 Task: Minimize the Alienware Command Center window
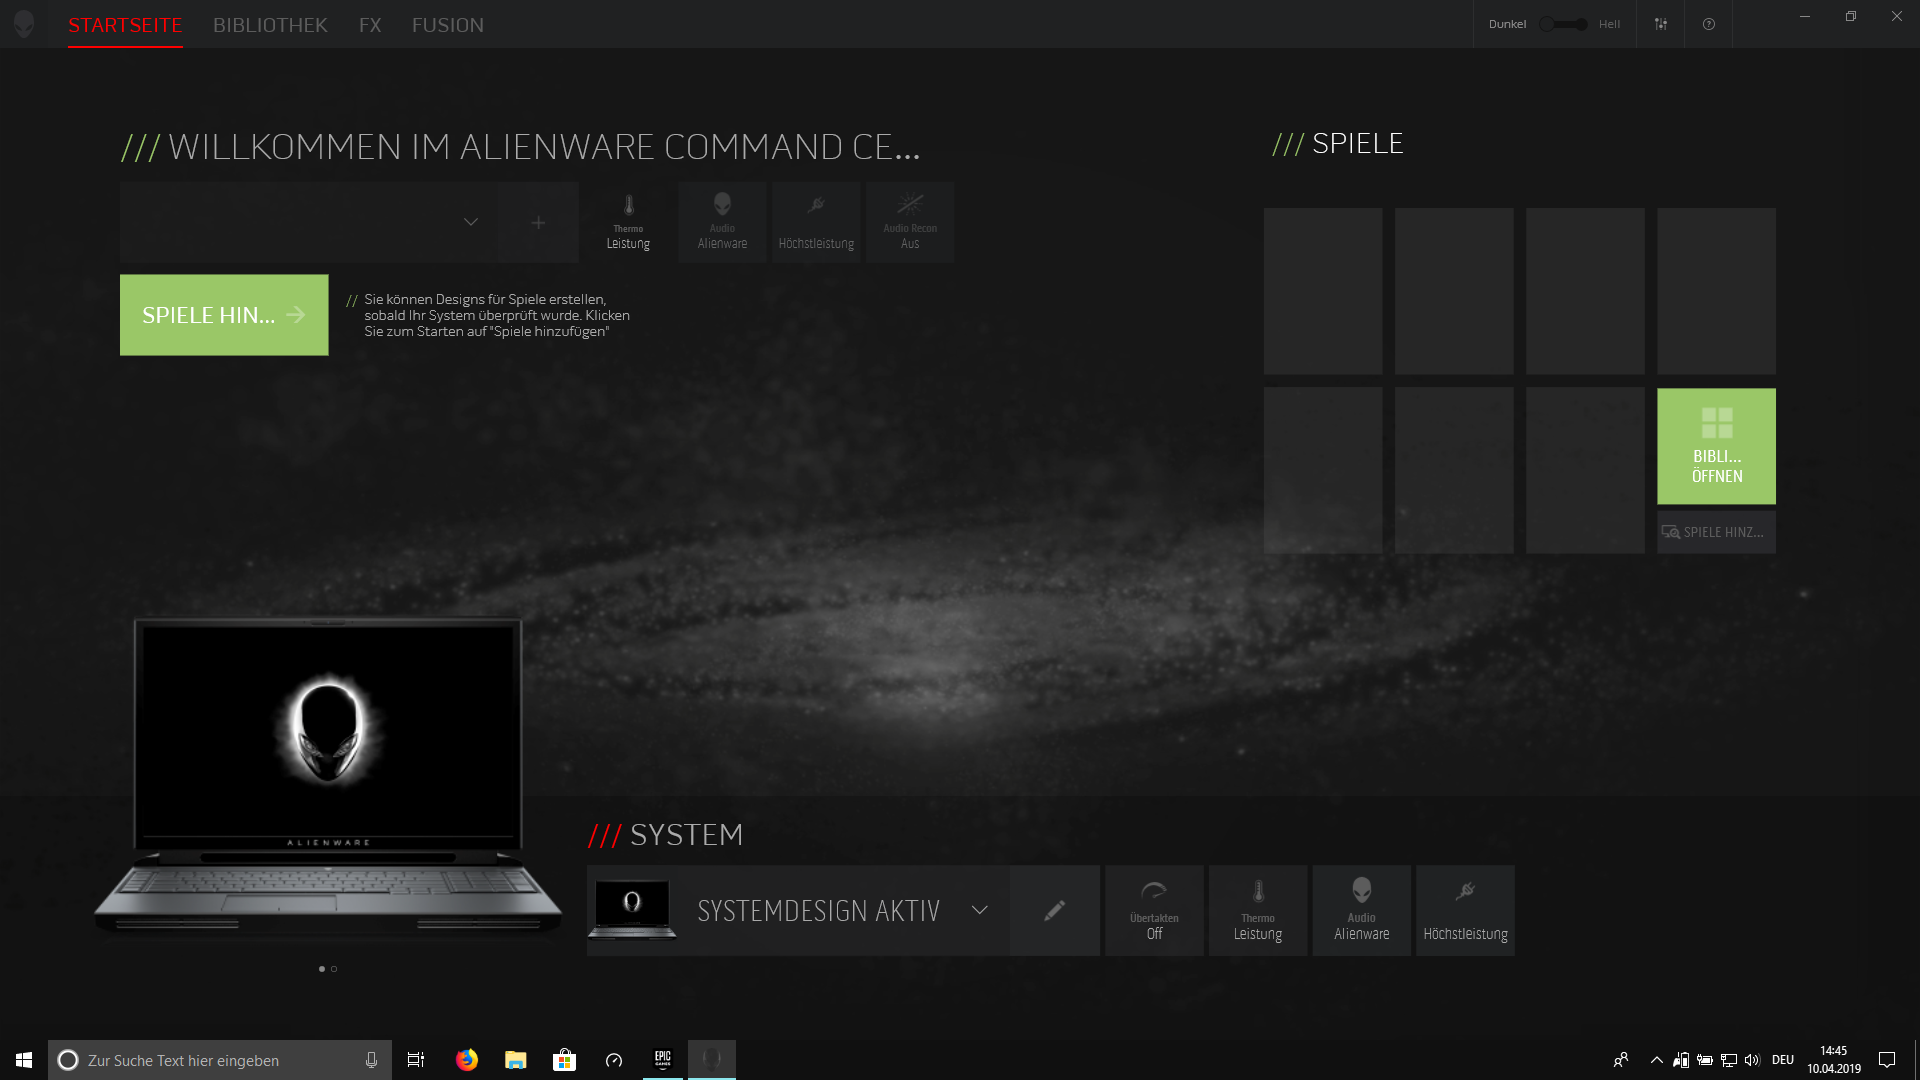pos(1805,16)
